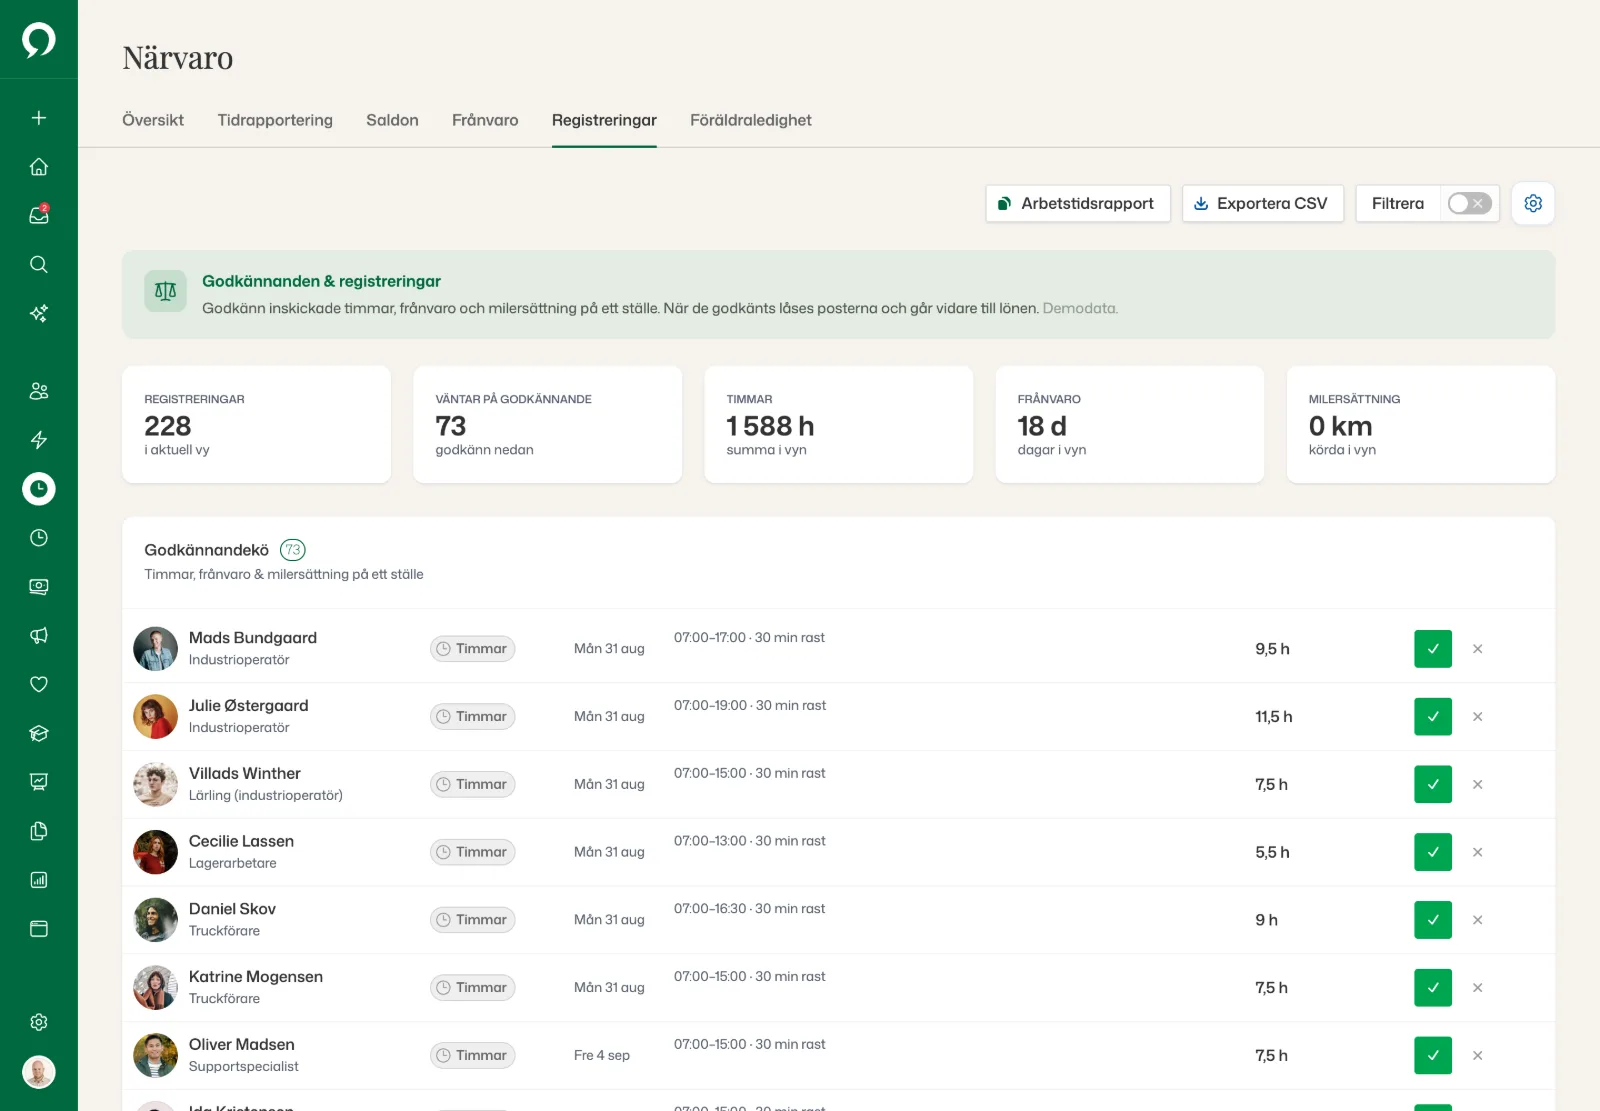Image resolution: width=1600 pixels, height=1111 pixels.
Task: Open the documents copy icon in the sidebar
Action: (x=39, y=831)
